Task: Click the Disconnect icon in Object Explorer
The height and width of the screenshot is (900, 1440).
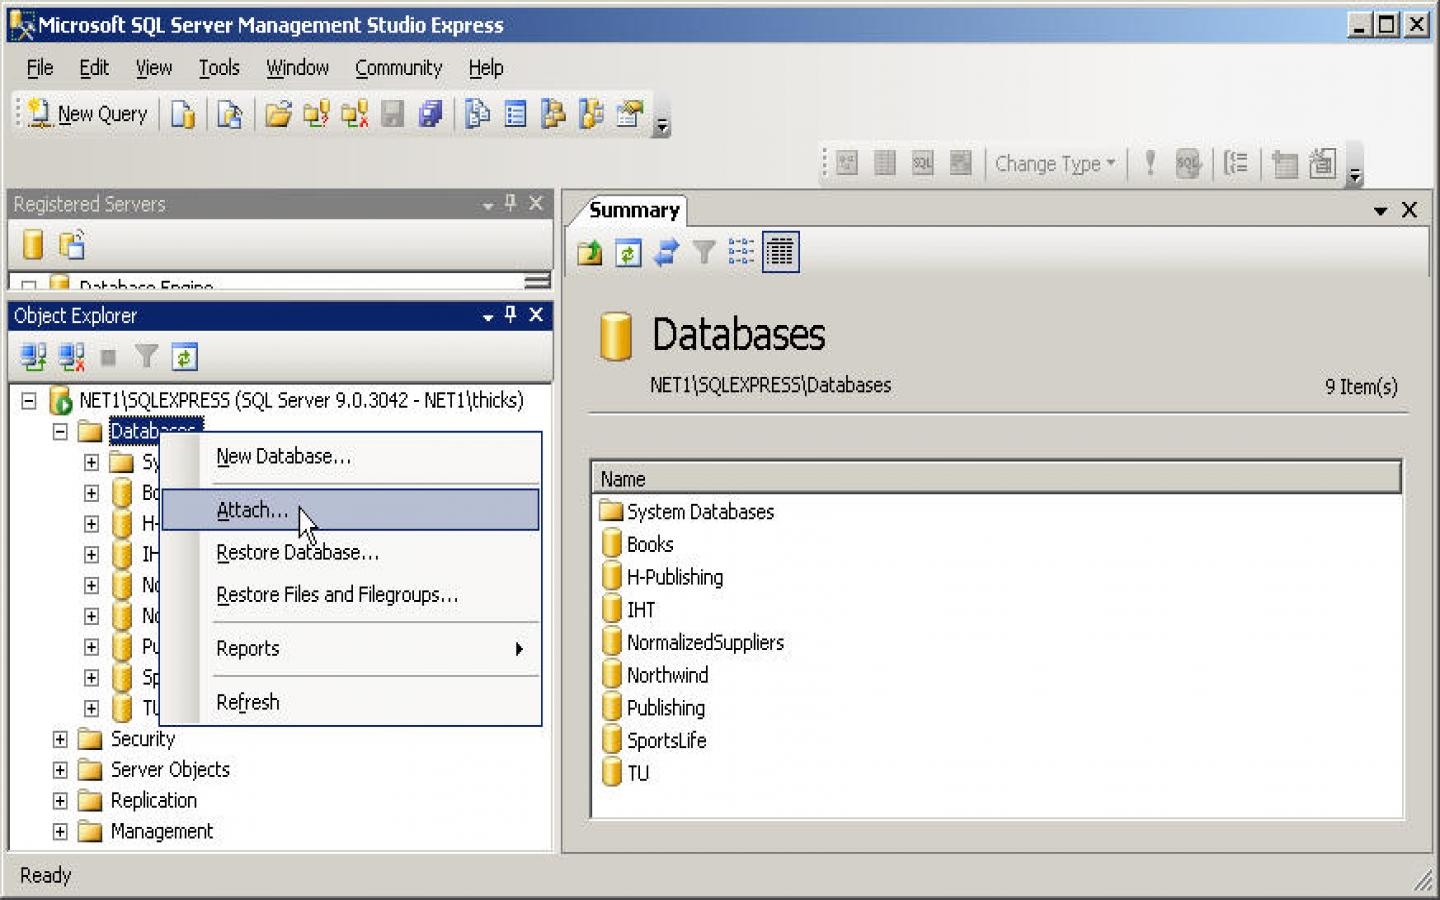Action: (71, 356)
